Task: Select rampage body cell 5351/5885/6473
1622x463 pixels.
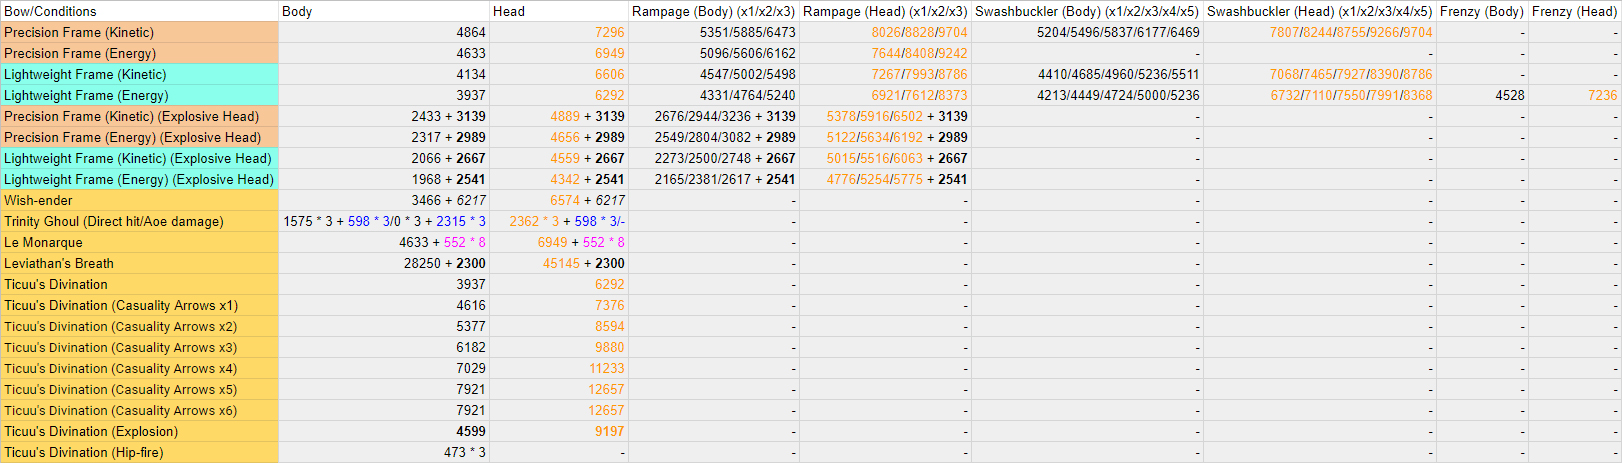Action: tap(714, 32)
